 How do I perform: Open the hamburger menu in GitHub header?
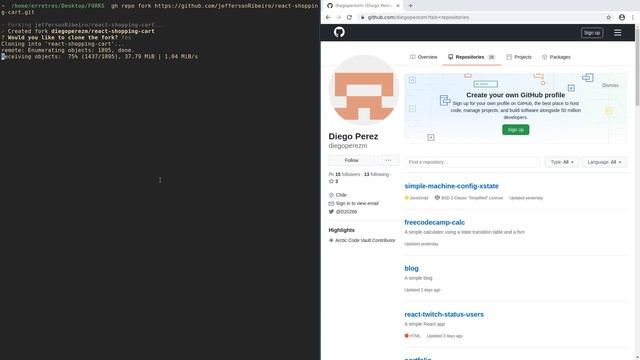tap(617, 33)
